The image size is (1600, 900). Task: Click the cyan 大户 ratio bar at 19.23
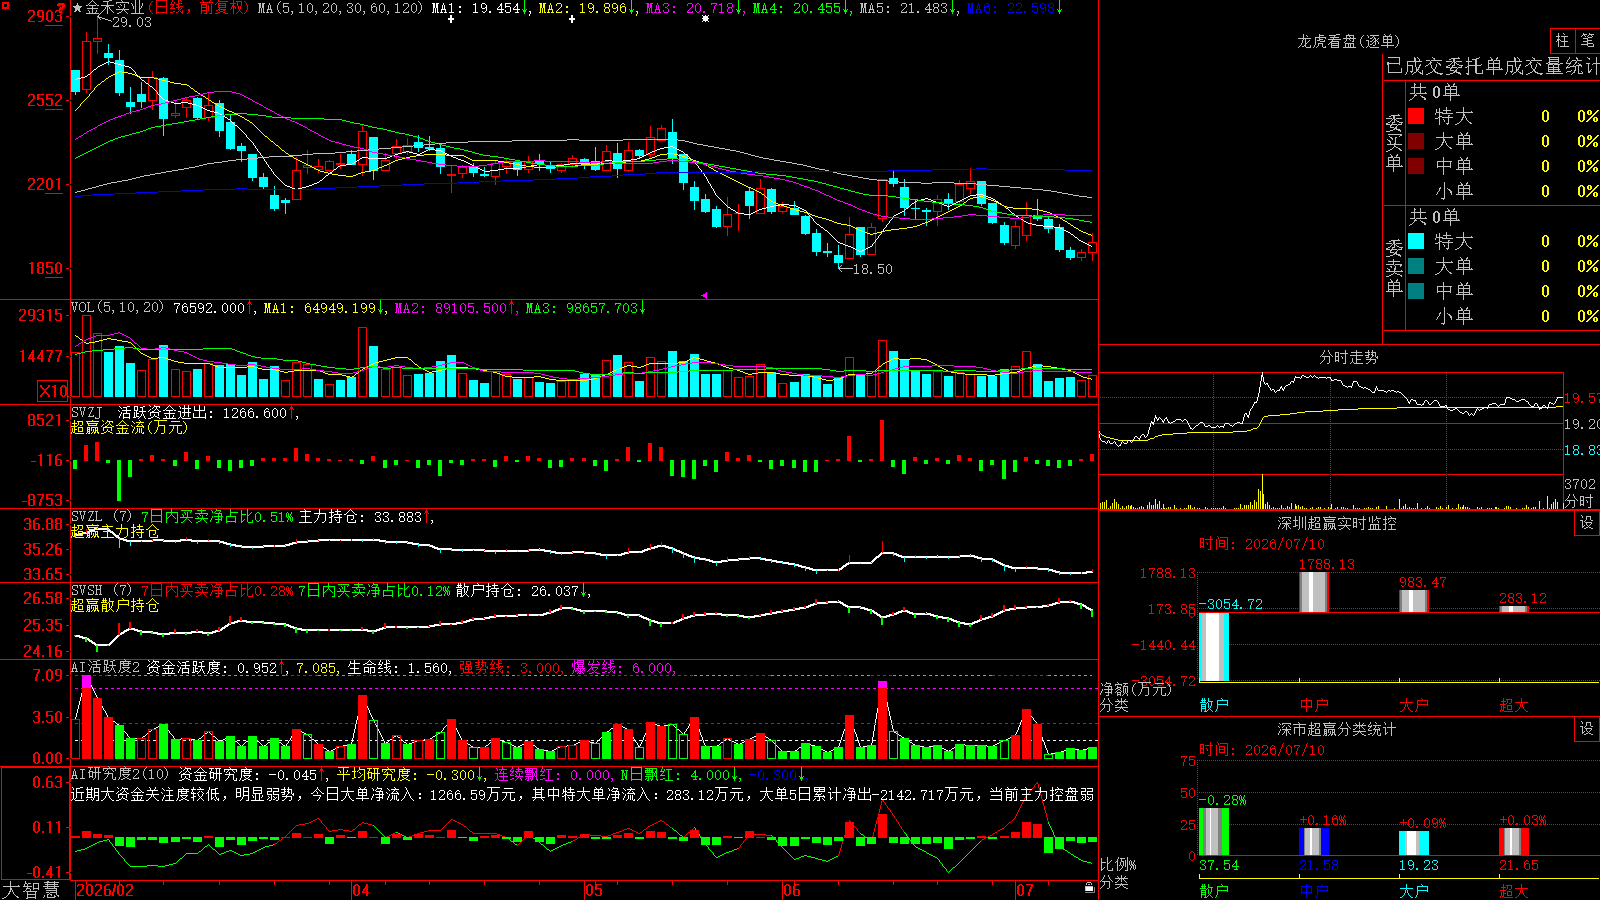click(x=1414, y=843)
